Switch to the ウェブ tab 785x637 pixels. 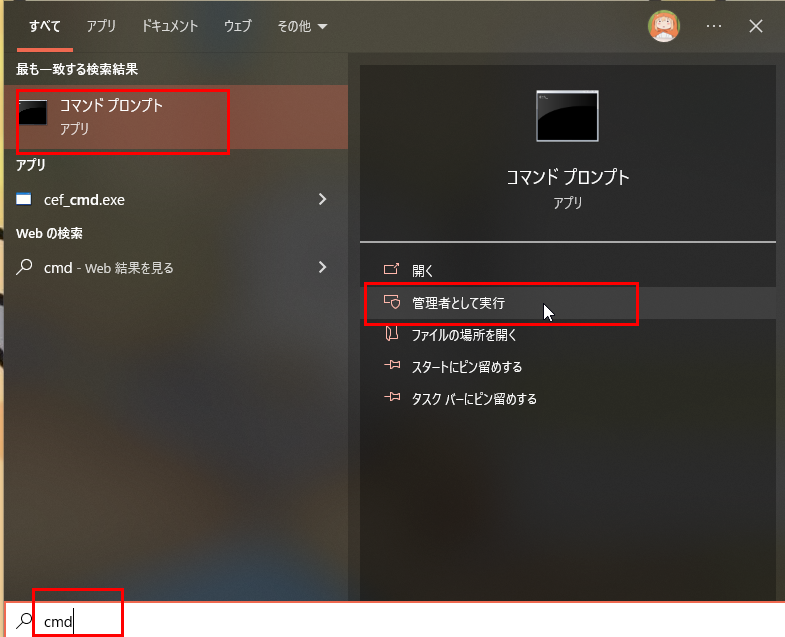pyautogui.click(x=237, y=26)
